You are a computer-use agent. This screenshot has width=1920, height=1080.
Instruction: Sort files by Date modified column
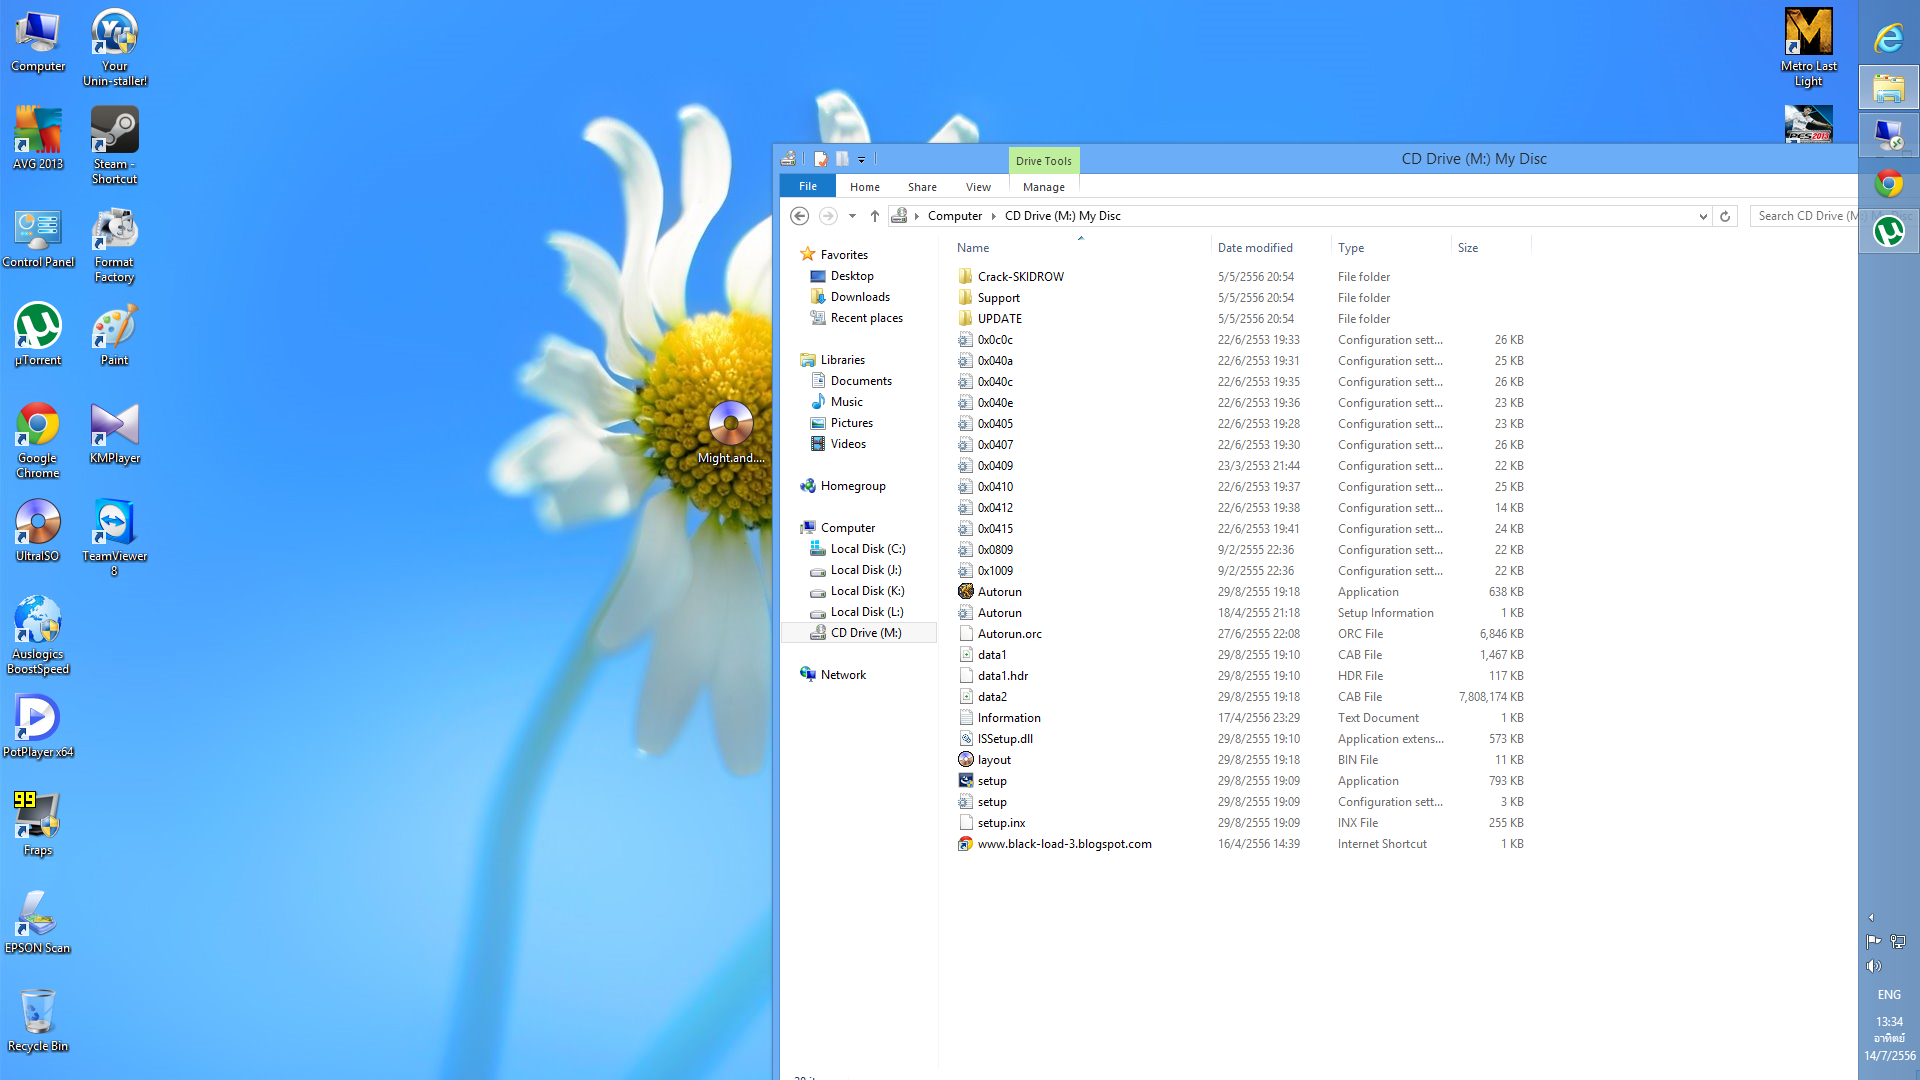pyautogui.click(x=1255, y=248)
